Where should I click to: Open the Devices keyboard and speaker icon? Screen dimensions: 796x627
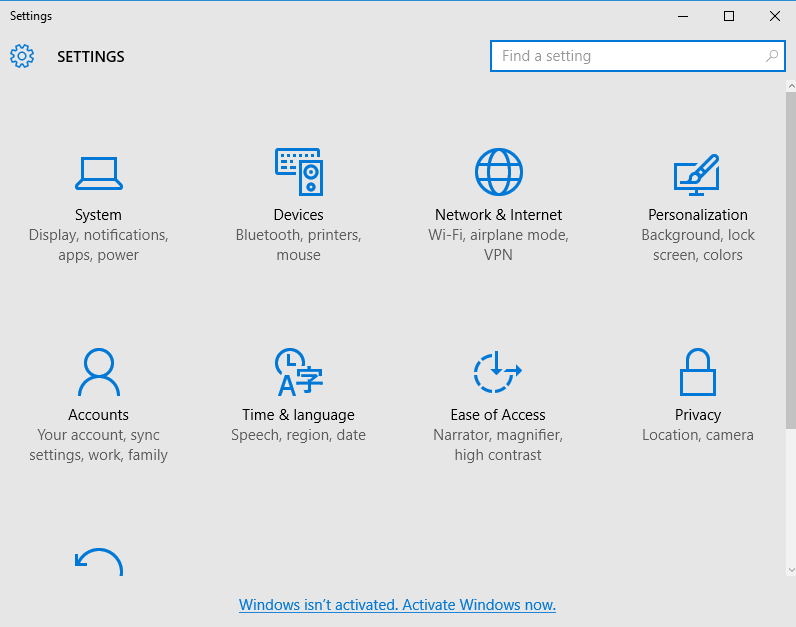point(299,172)
